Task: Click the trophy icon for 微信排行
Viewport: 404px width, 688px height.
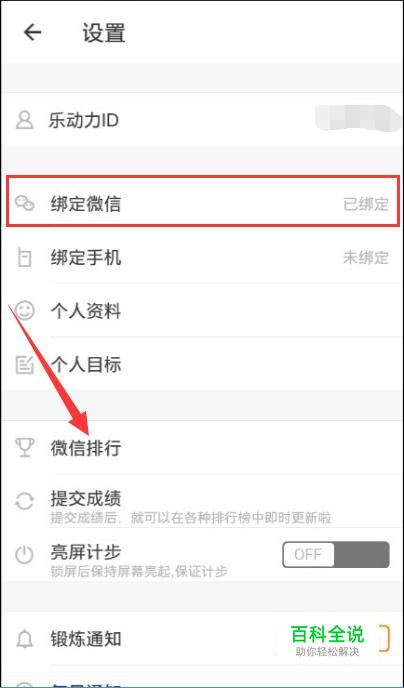Action: tap(24, 448)
